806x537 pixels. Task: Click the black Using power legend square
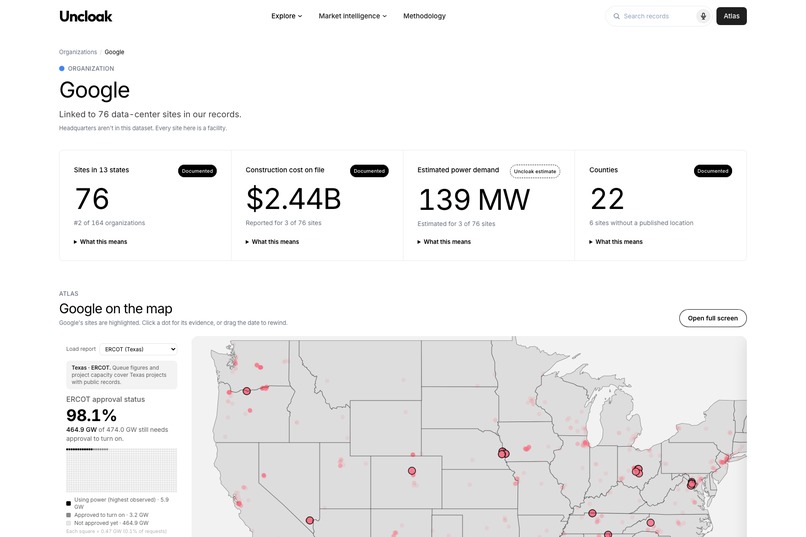pos(68,503)
